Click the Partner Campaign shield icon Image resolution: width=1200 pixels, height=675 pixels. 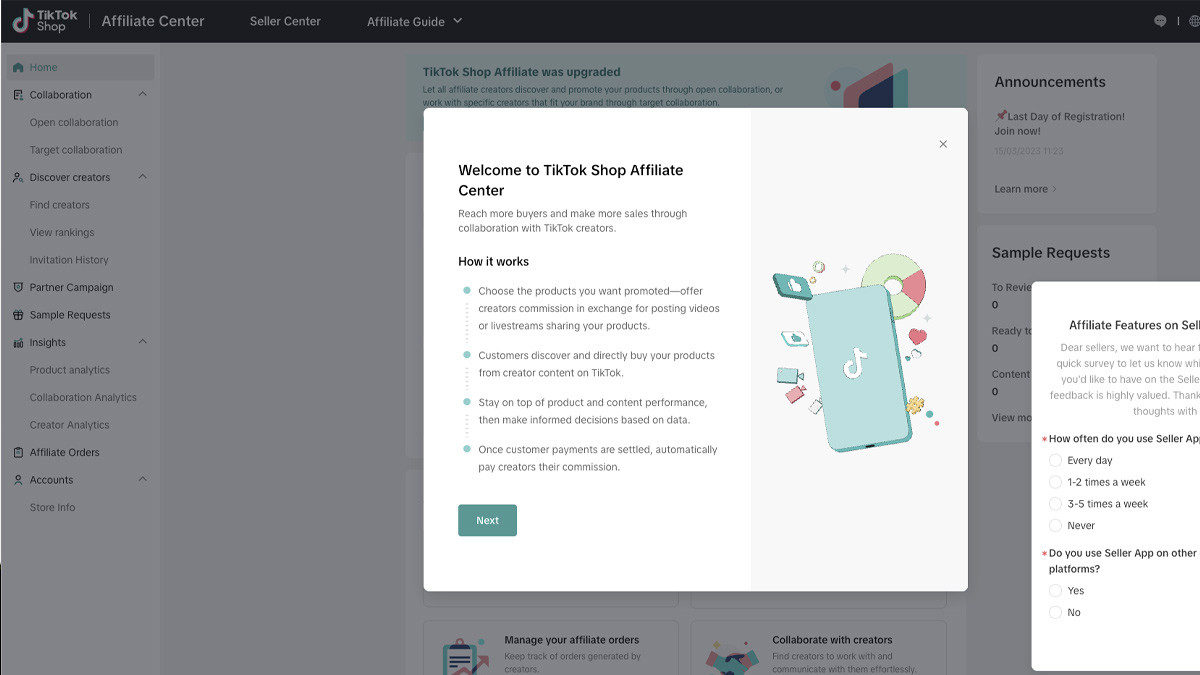tap(18, 288)
